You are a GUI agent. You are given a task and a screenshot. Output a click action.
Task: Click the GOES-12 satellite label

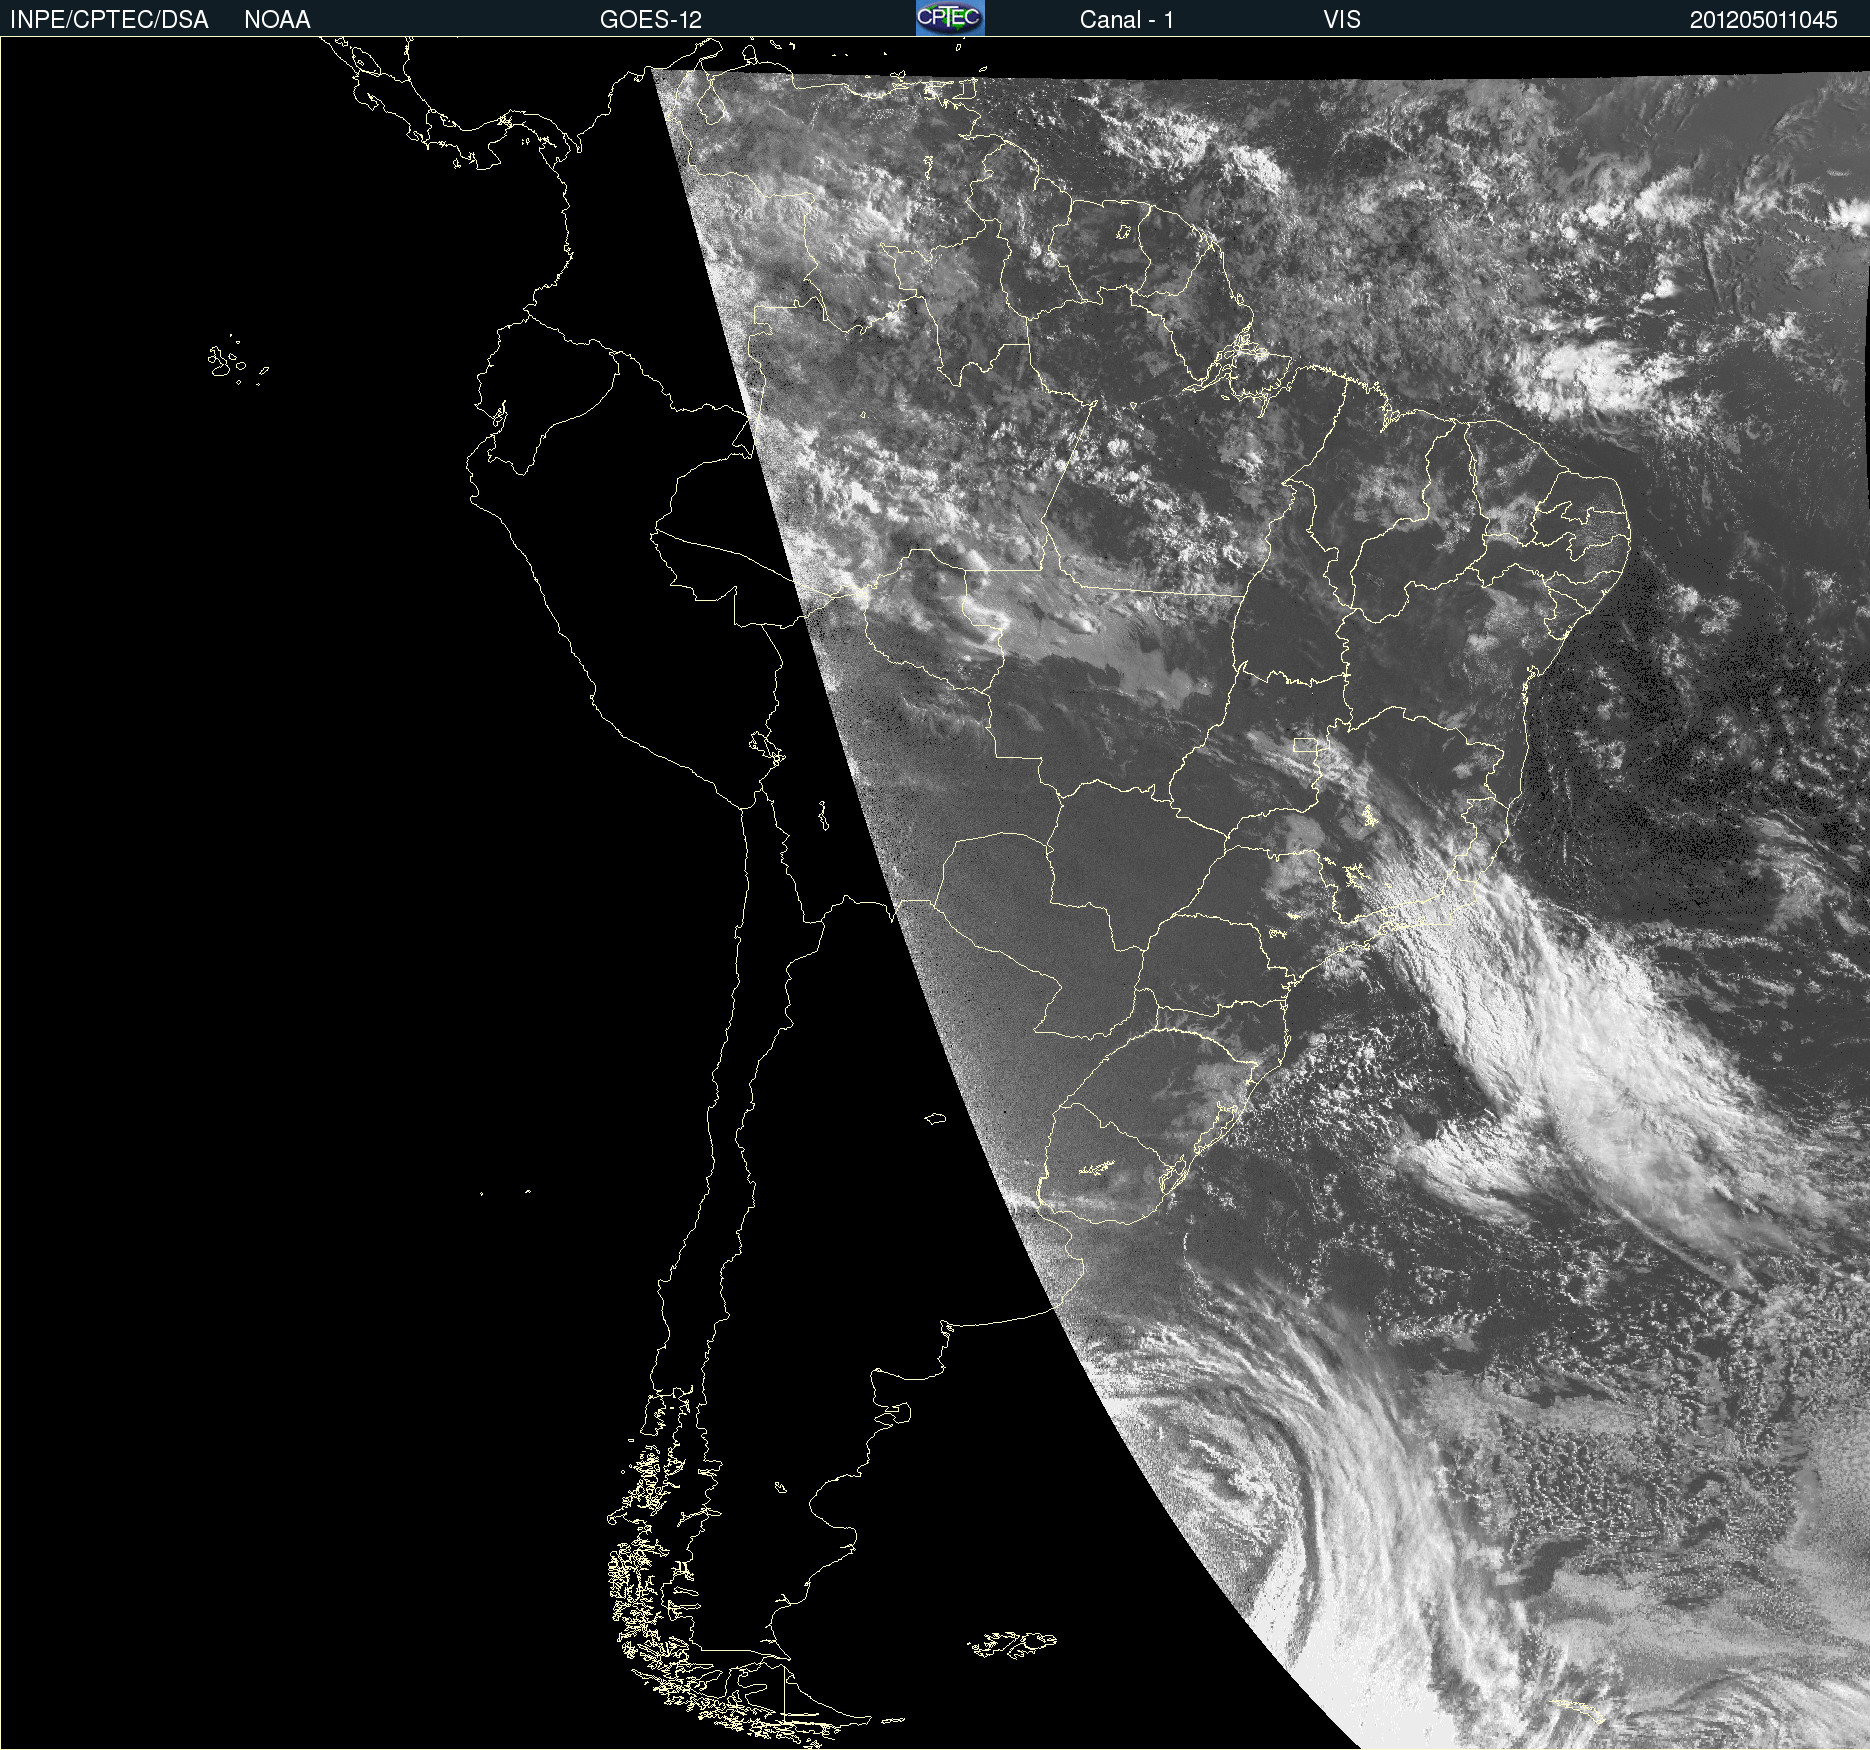[651, 20]
